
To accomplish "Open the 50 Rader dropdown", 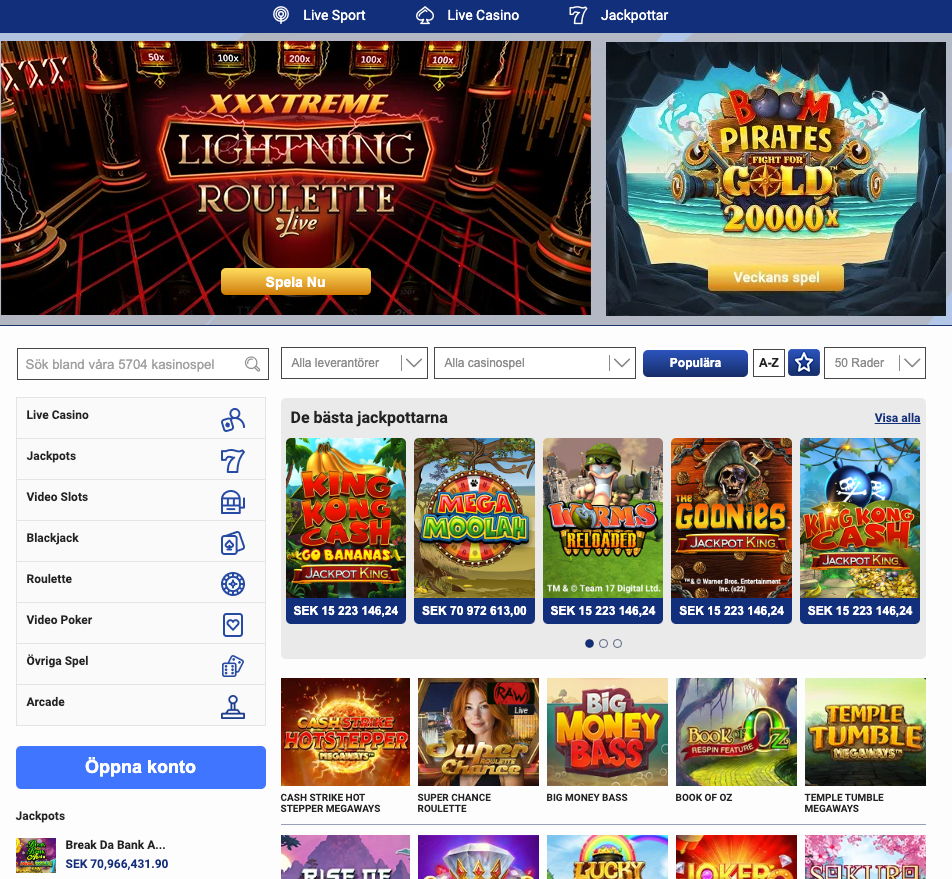I will (x=875, y=363).
